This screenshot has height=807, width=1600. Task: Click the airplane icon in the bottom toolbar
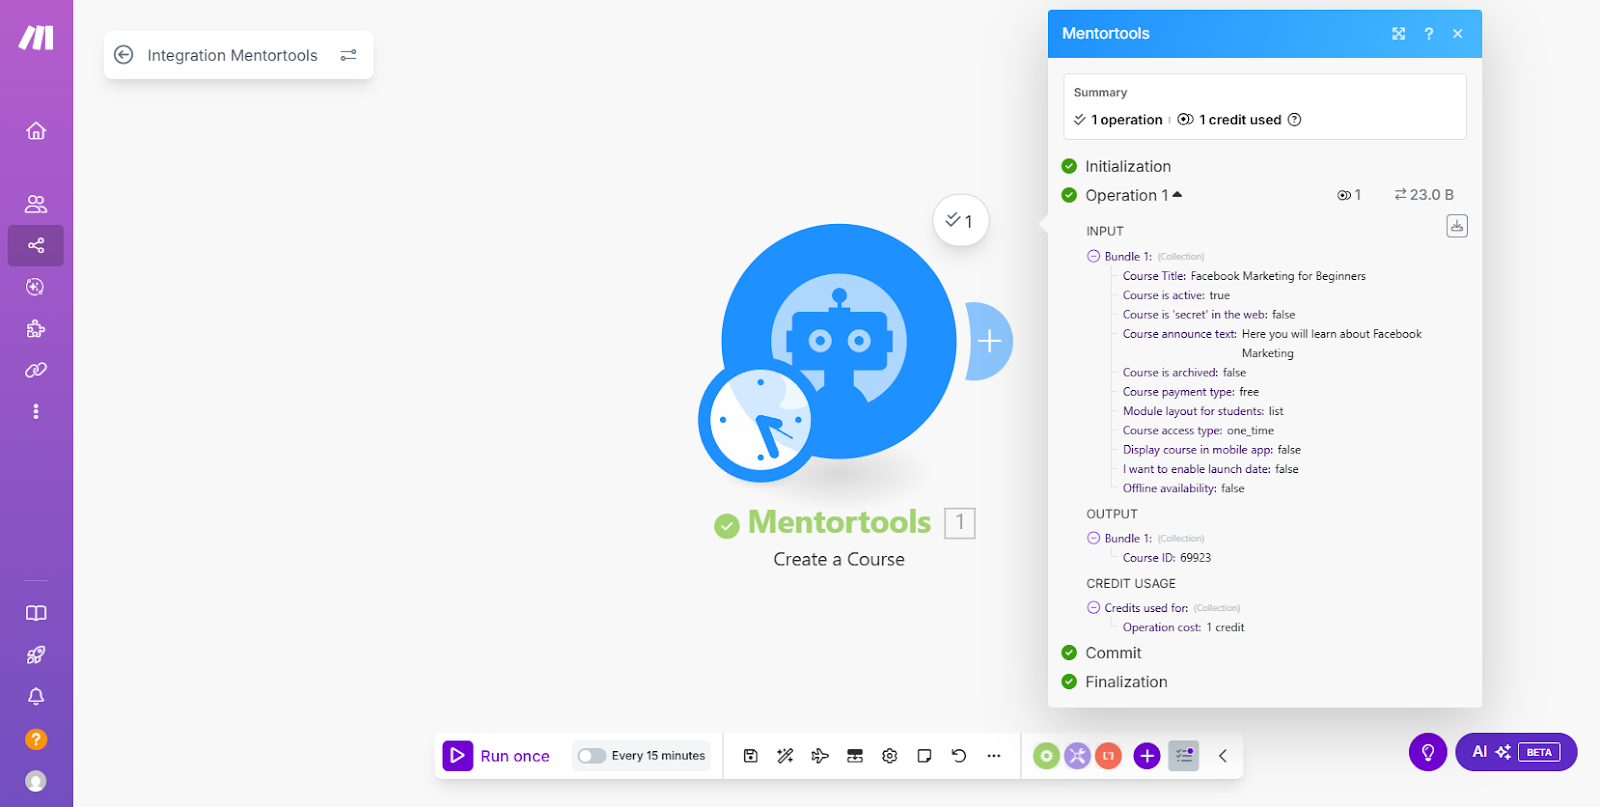[820, 756]
